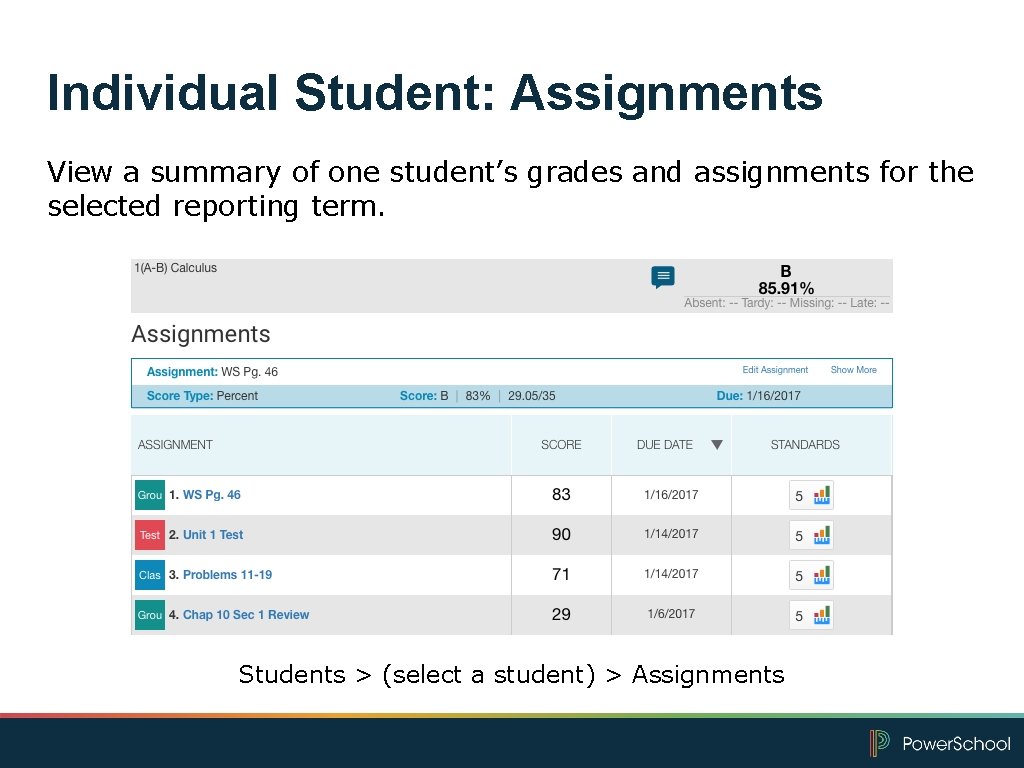Click the Assignment: WS Pg. 46 detail title

click(x=212, y=372)
